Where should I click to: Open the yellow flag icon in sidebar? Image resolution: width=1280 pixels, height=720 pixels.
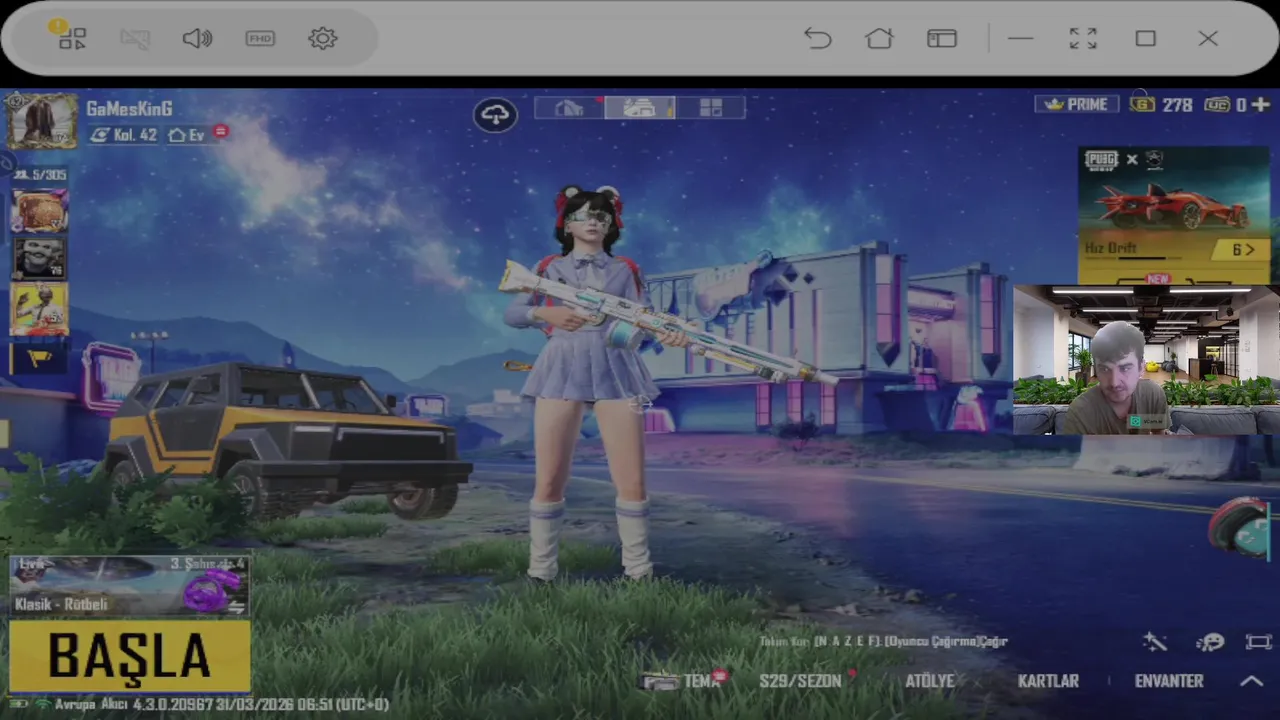[40, 357]
